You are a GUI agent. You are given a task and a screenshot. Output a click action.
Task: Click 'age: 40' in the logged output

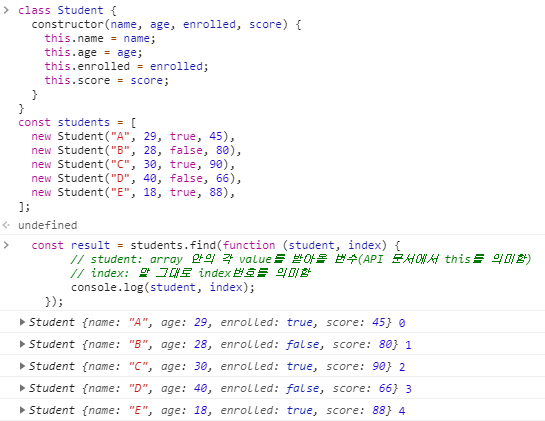pyautogui.click(x=184, y=388)
